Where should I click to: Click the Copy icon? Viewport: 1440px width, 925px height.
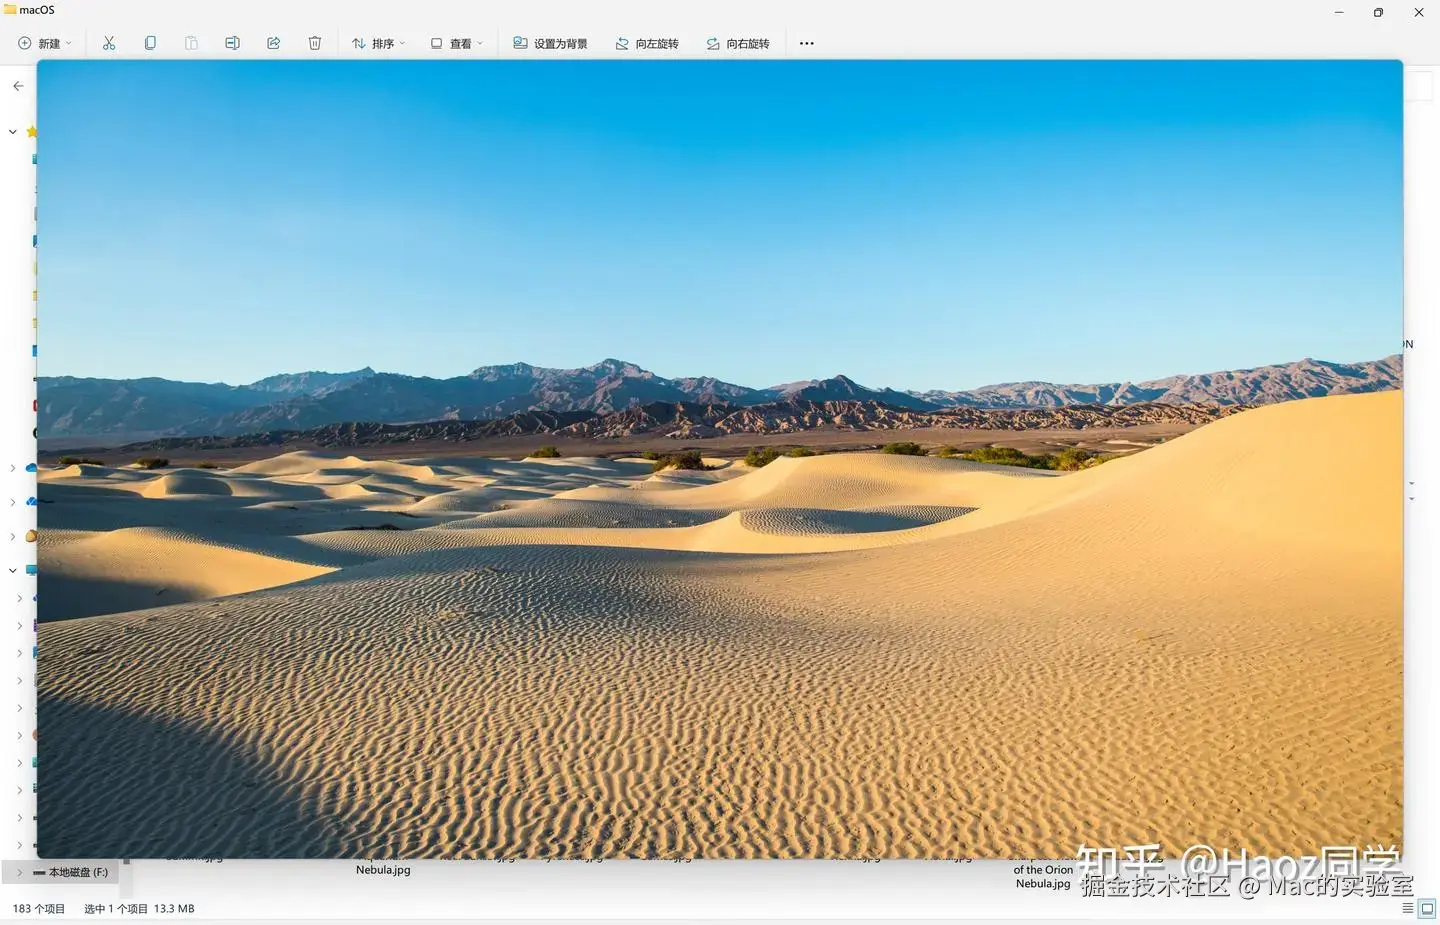tap(150, 43)
